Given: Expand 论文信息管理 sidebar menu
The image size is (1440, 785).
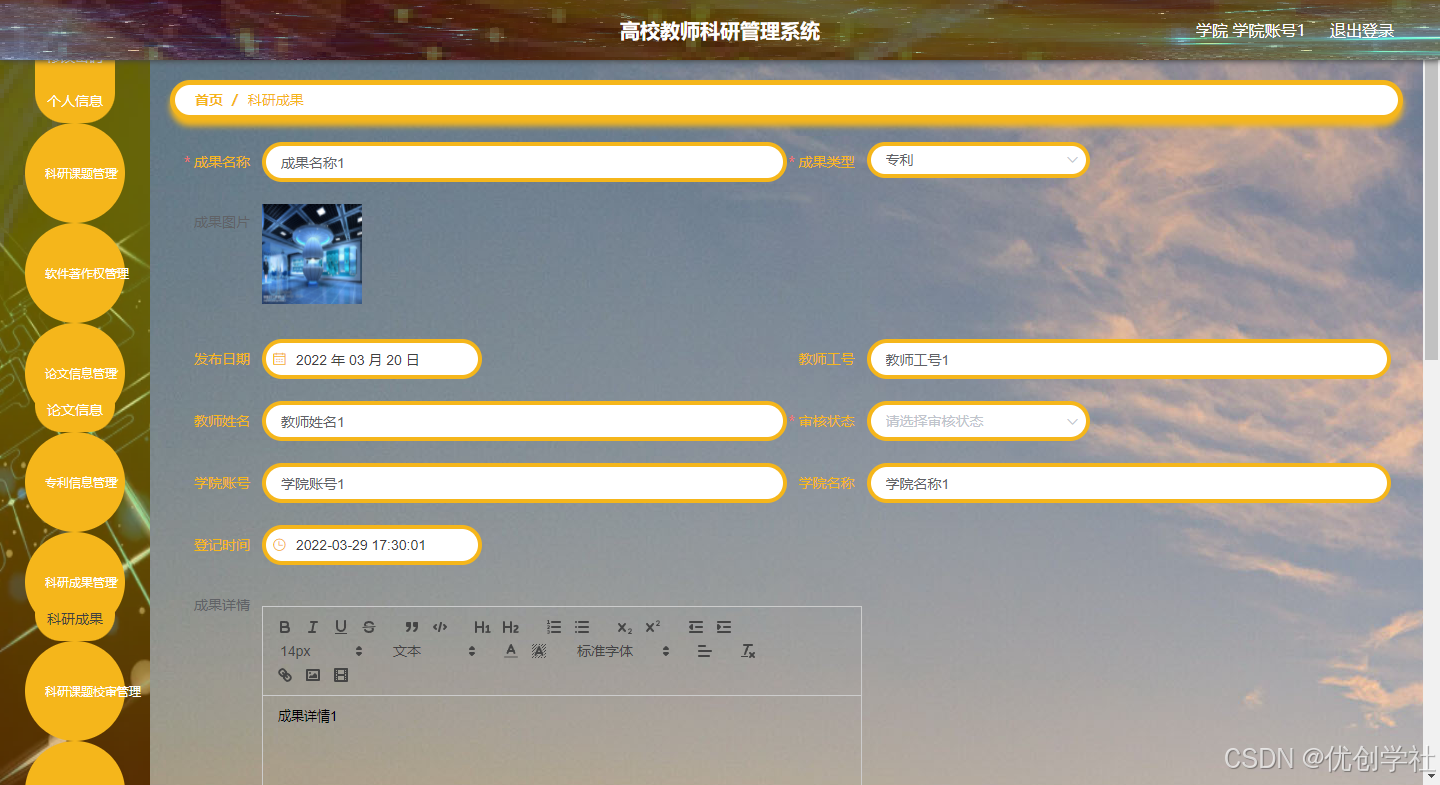Looking at the screenshot, I should (75, 373).
